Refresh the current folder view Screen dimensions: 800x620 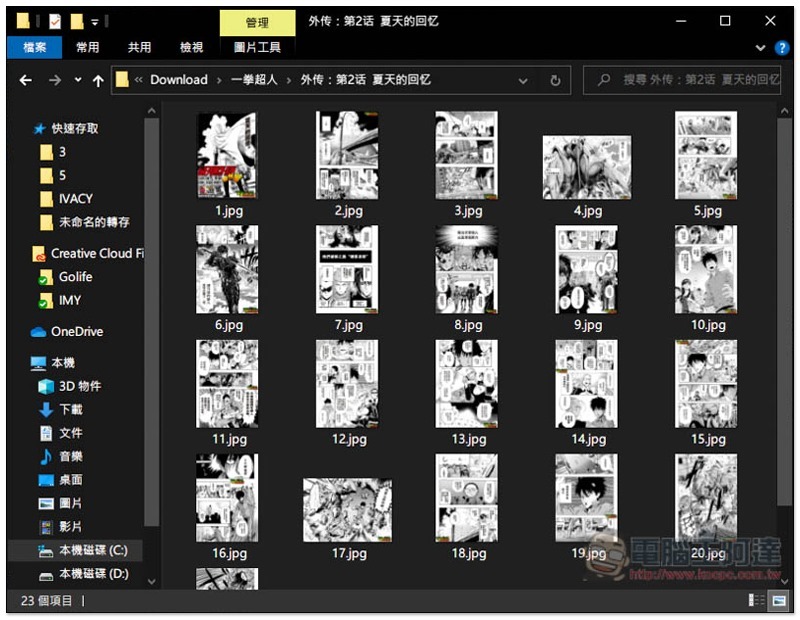click(x=555, y=80)
